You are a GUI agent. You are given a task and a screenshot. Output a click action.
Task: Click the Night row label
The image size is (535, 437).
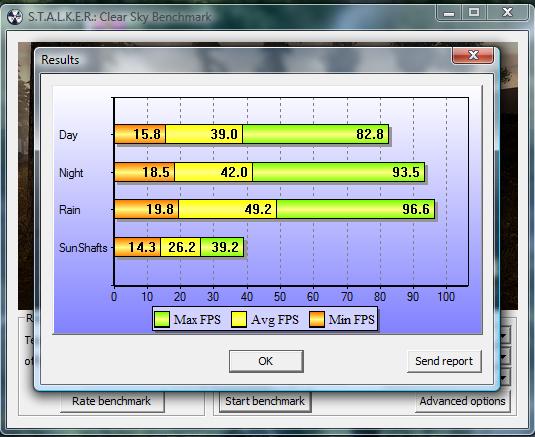[x=71, y=173]
